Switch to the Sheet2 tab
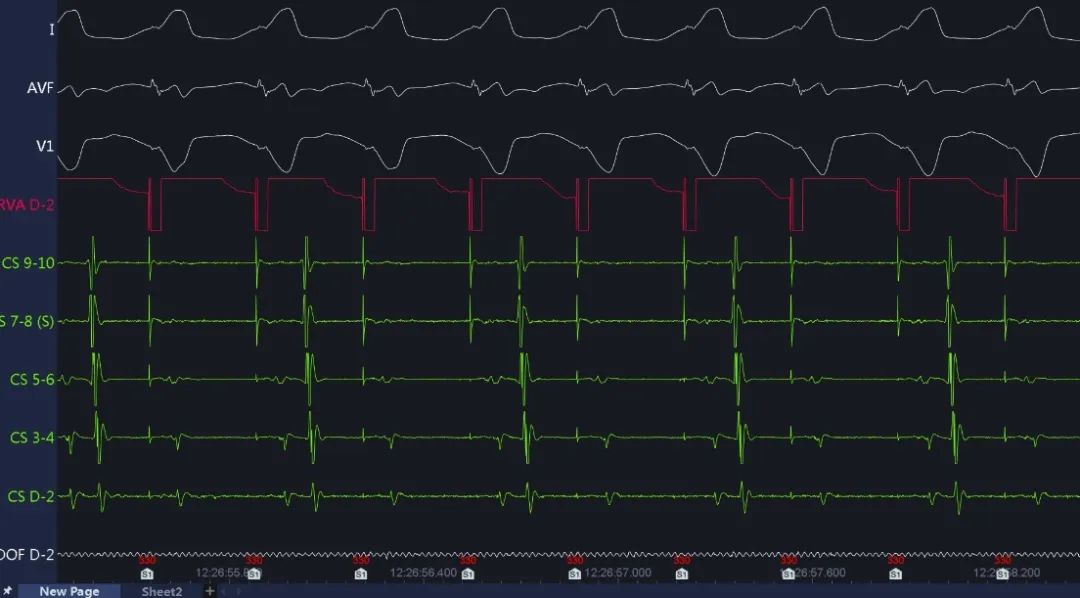Viewport: 1080px width, 598px height. click(x=161, y=591)
